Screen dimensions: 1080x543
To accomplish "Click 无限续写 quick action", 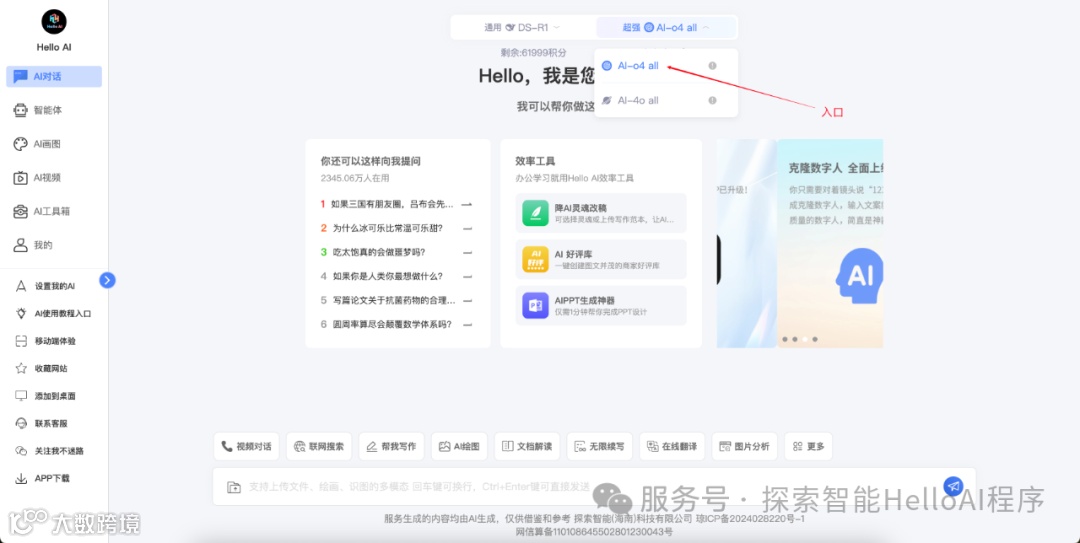I will 599,447.
